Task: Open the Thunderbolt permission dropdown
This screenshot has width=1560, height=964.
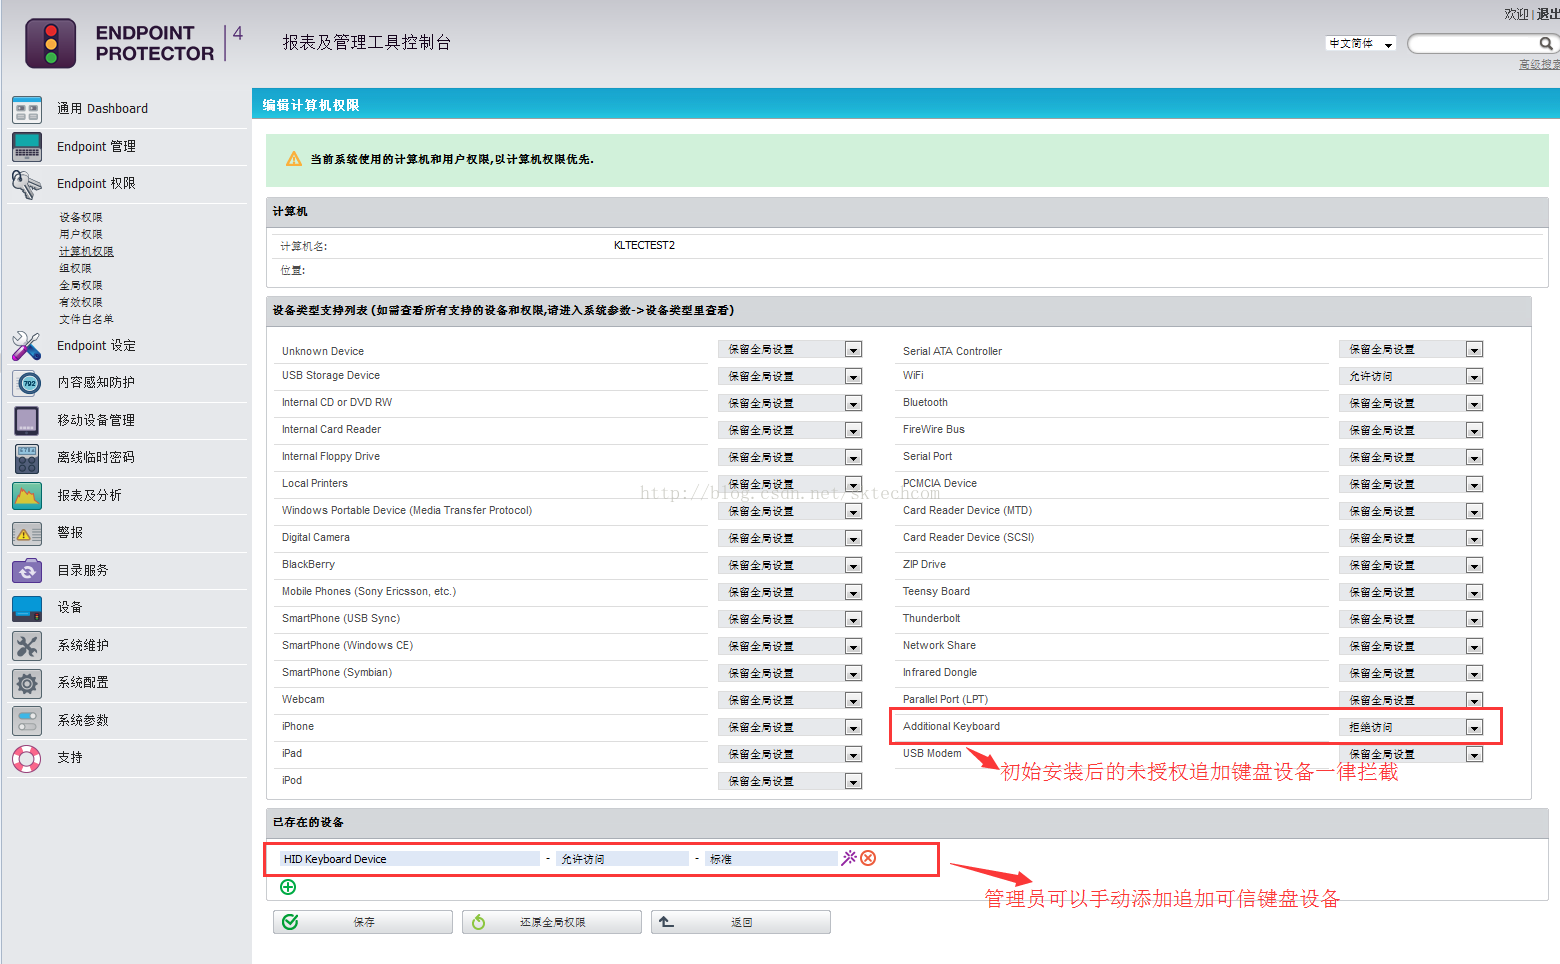Action: click(x=1411, y=619)
